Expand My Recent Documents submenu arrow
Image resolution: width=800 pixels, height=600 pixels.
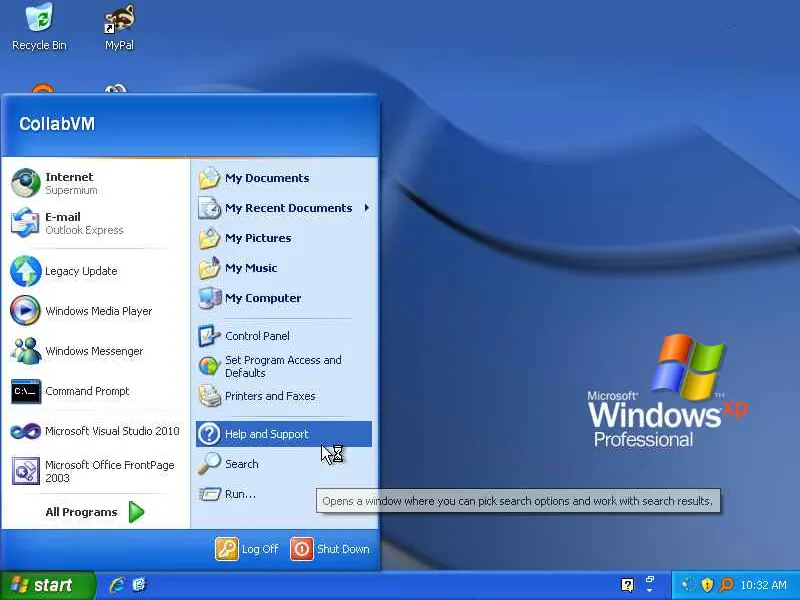click(x=366, y=208)
